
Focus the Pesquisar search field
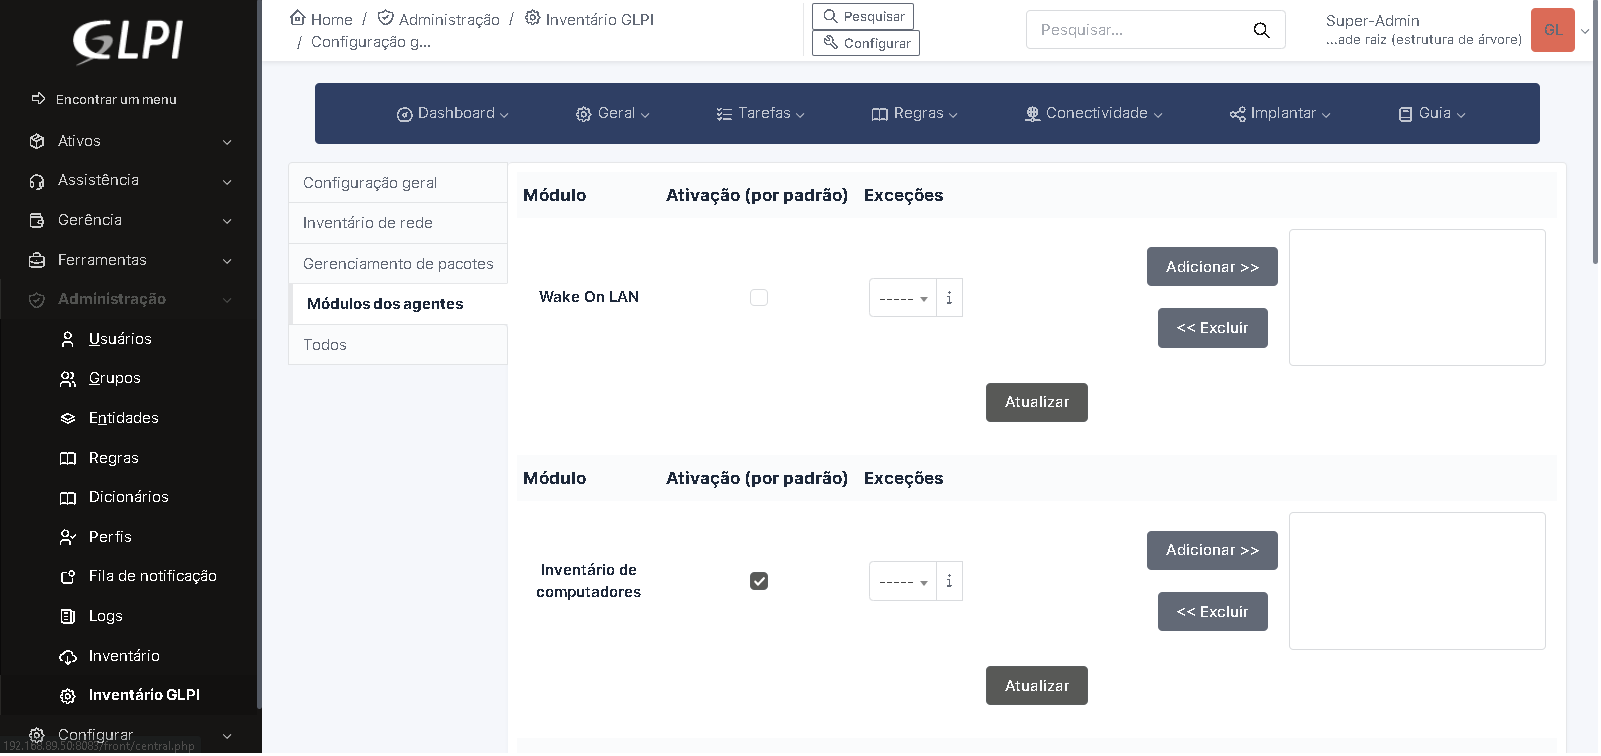point(1140,30)
